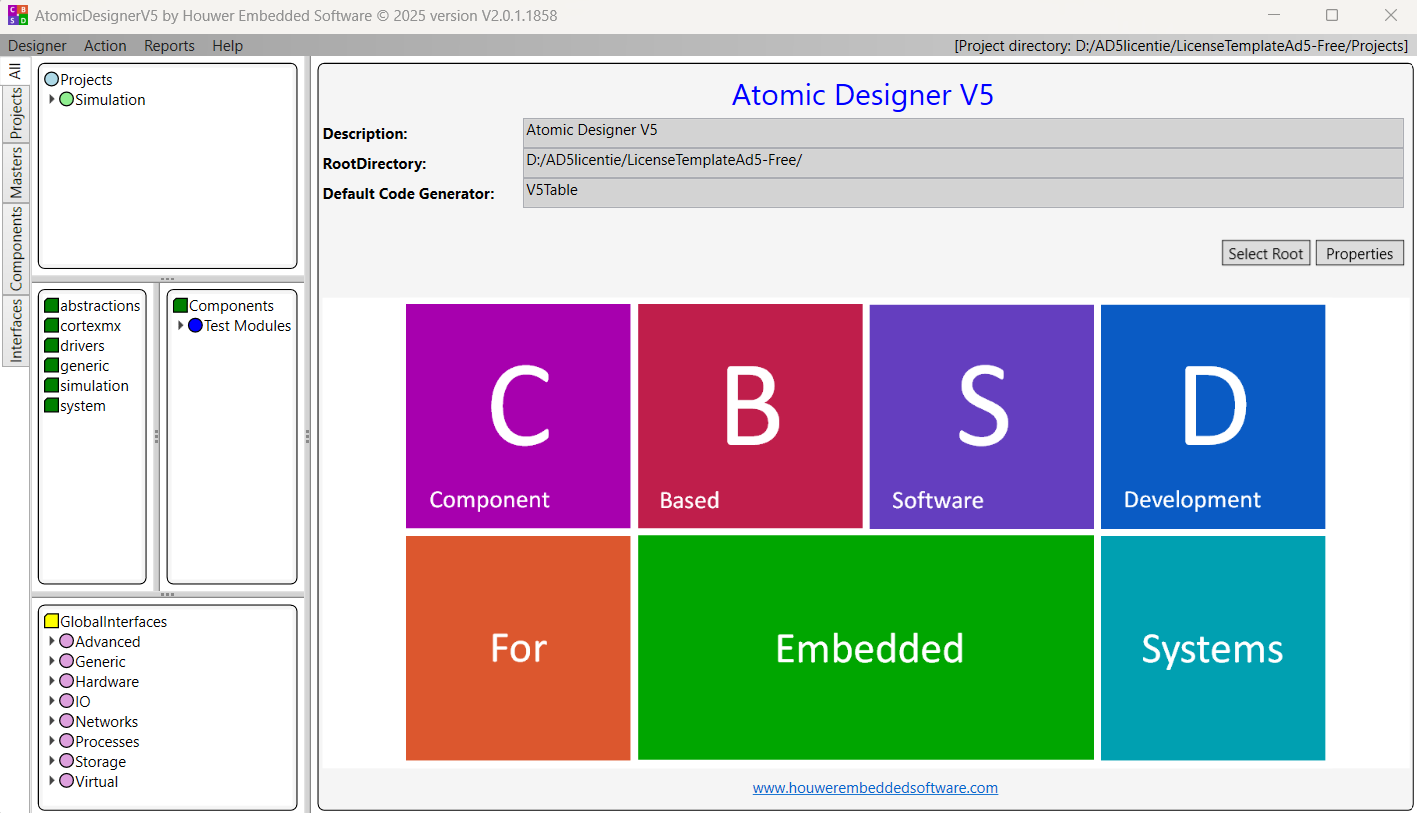Click the Default Code Generator field
The height and width of the screenshot is (813, 1417).
point(963,193)
